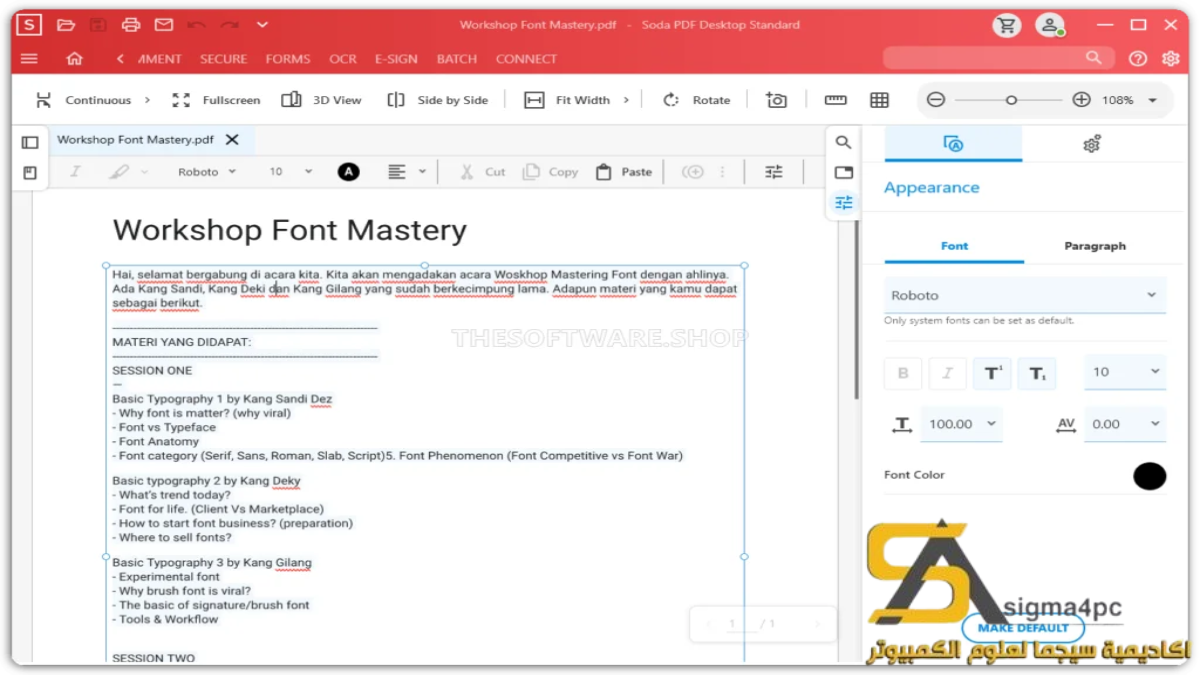This screenshot has height=675, width=1200.
Task: Switch to the Paragraph tab
Action: pos(1095,246)
